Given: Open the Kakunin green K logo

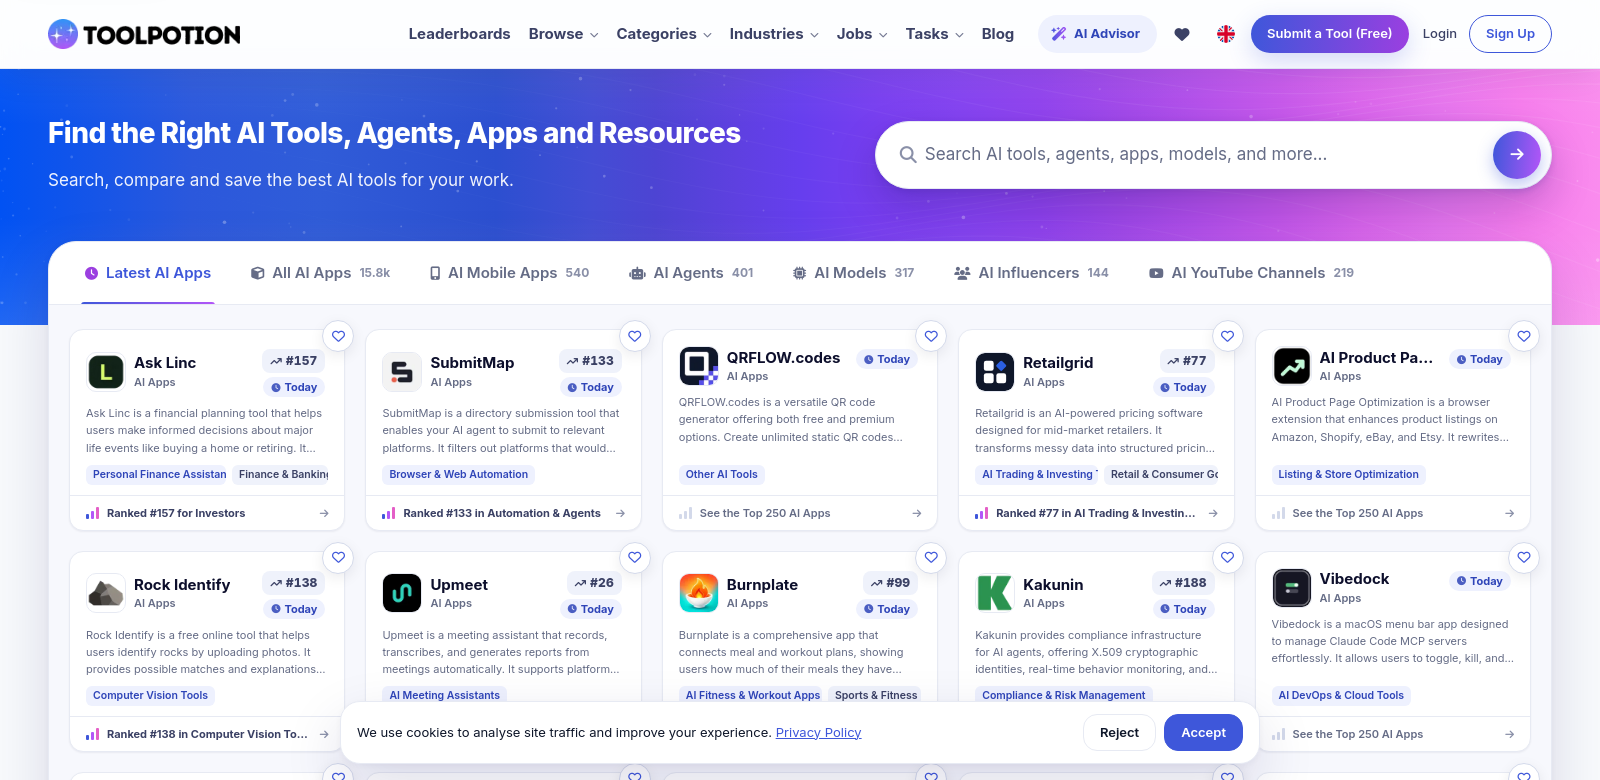Looking at the screenshot, I should tap(994, 593).
